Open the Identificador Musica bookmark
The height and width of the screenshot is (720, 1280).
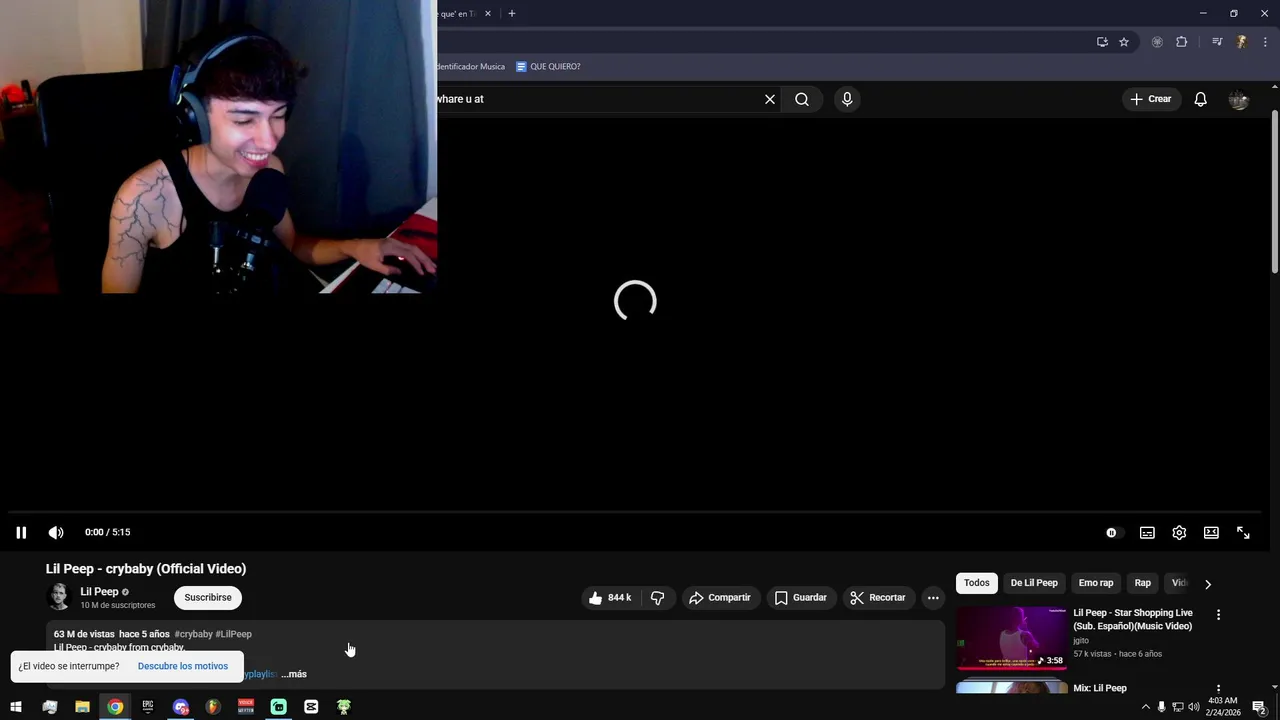471,67
